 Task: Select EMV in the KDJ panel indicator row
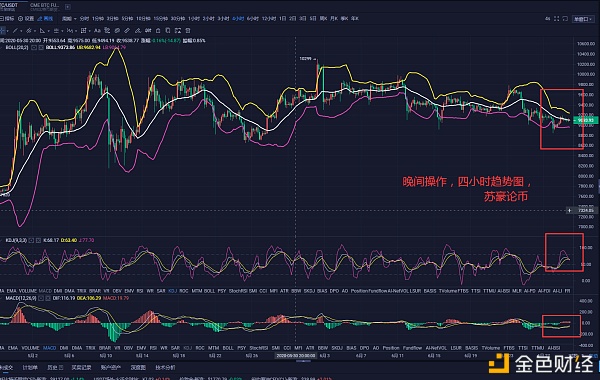(128, 291)
